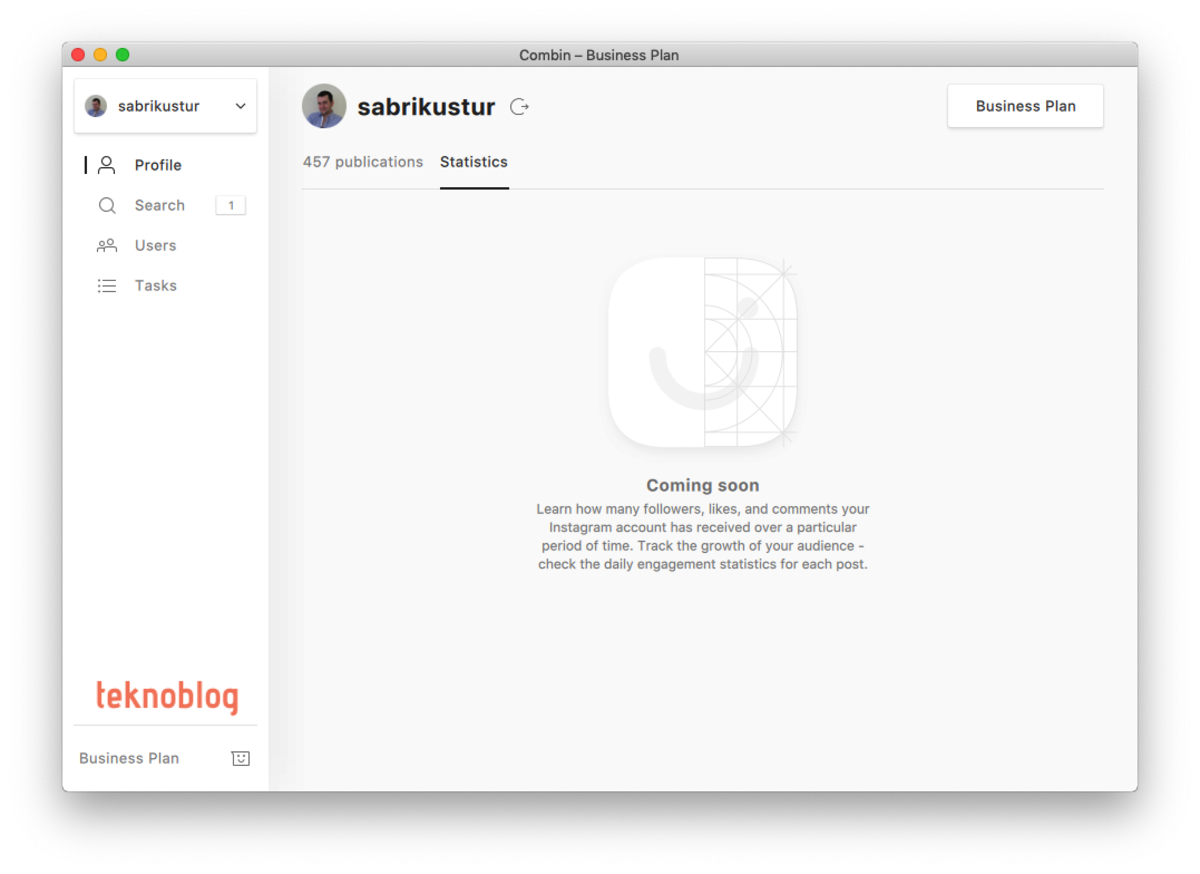The width and height of the screenshot is (1200, 874).
Task: Open Business Plan label in sidebar footer
Action: pos(129,758)
